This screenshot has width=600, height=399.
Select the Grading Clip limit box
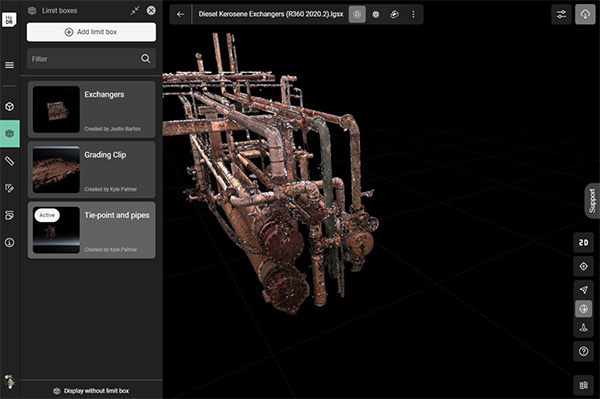coord(91,169)
